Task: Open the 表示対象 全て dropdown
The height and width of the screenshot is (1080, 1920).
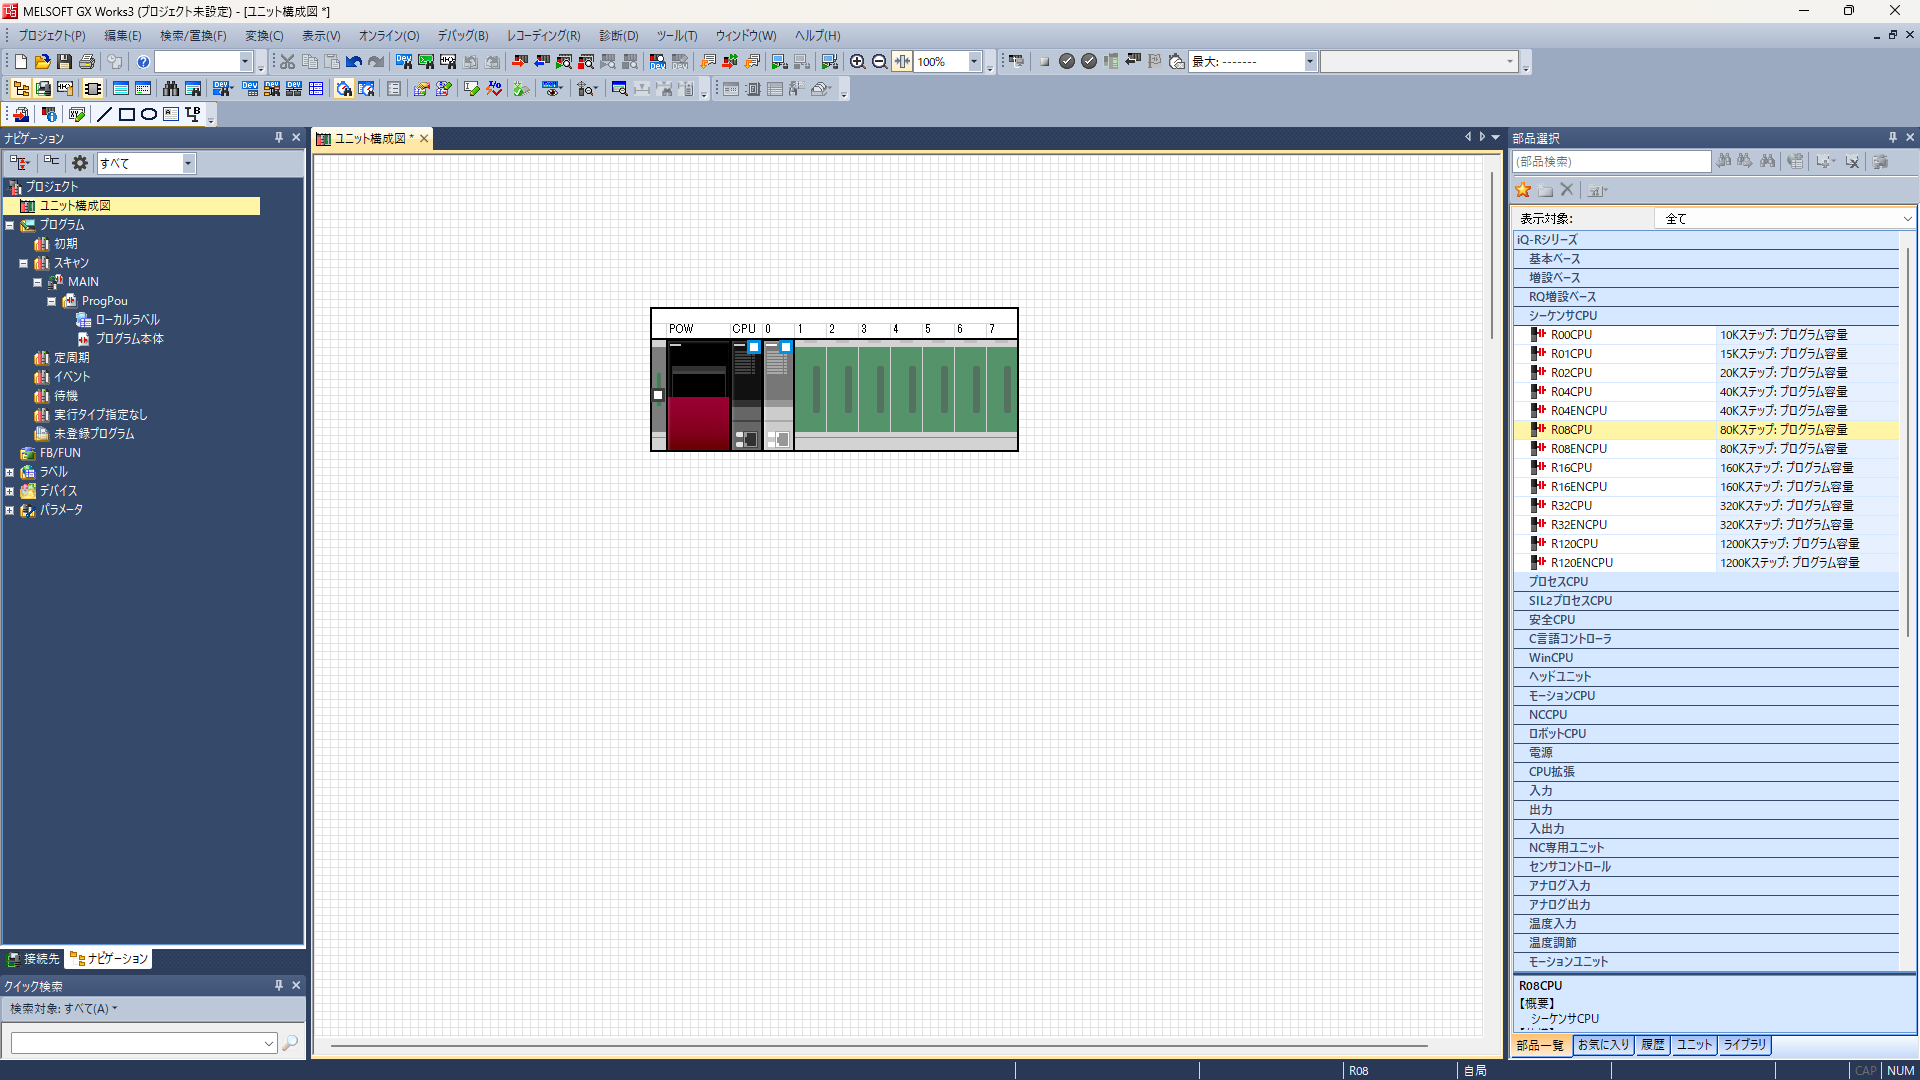Action: pos(1907,218)
